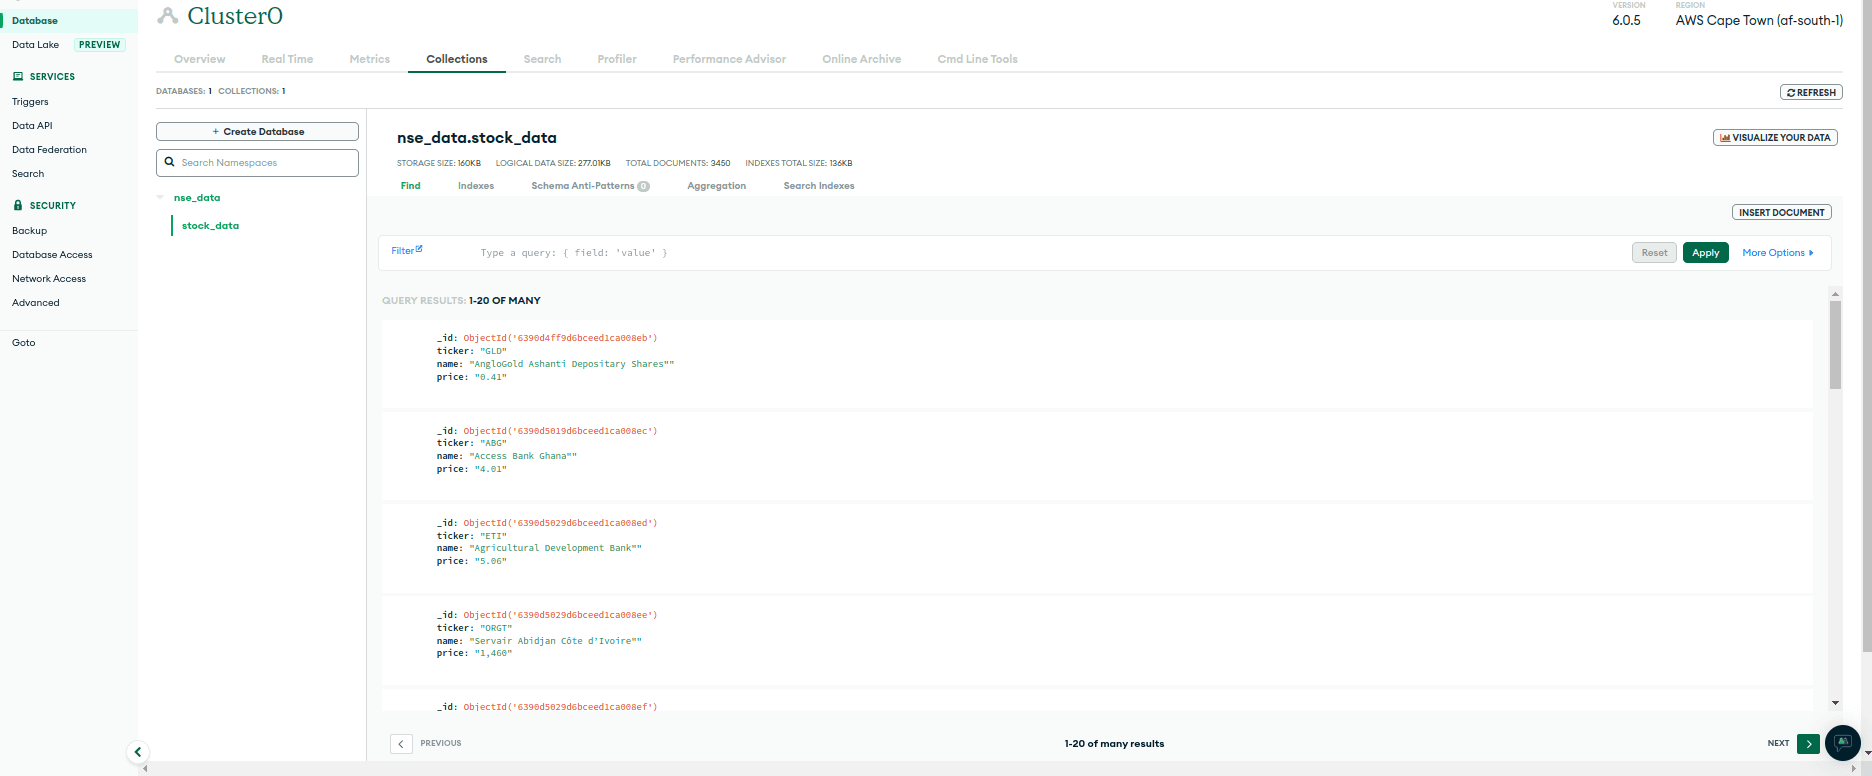1872x776 pixels.
Task: Click the Cluster0 cluster icon
Action: (168, 16)
